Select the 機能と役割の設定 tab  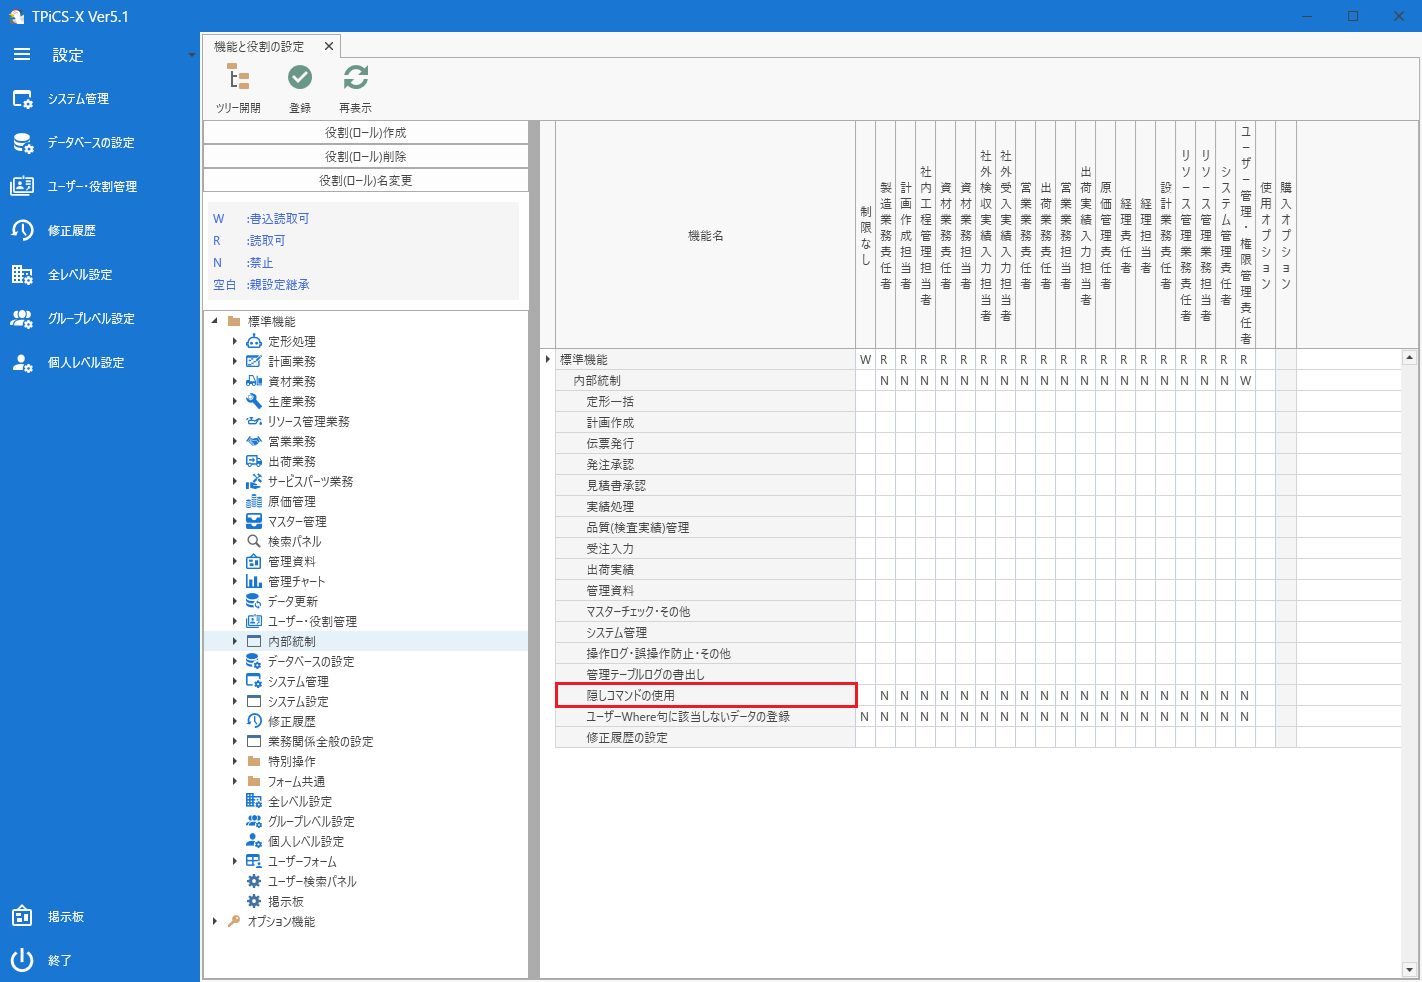coord(260,47)
